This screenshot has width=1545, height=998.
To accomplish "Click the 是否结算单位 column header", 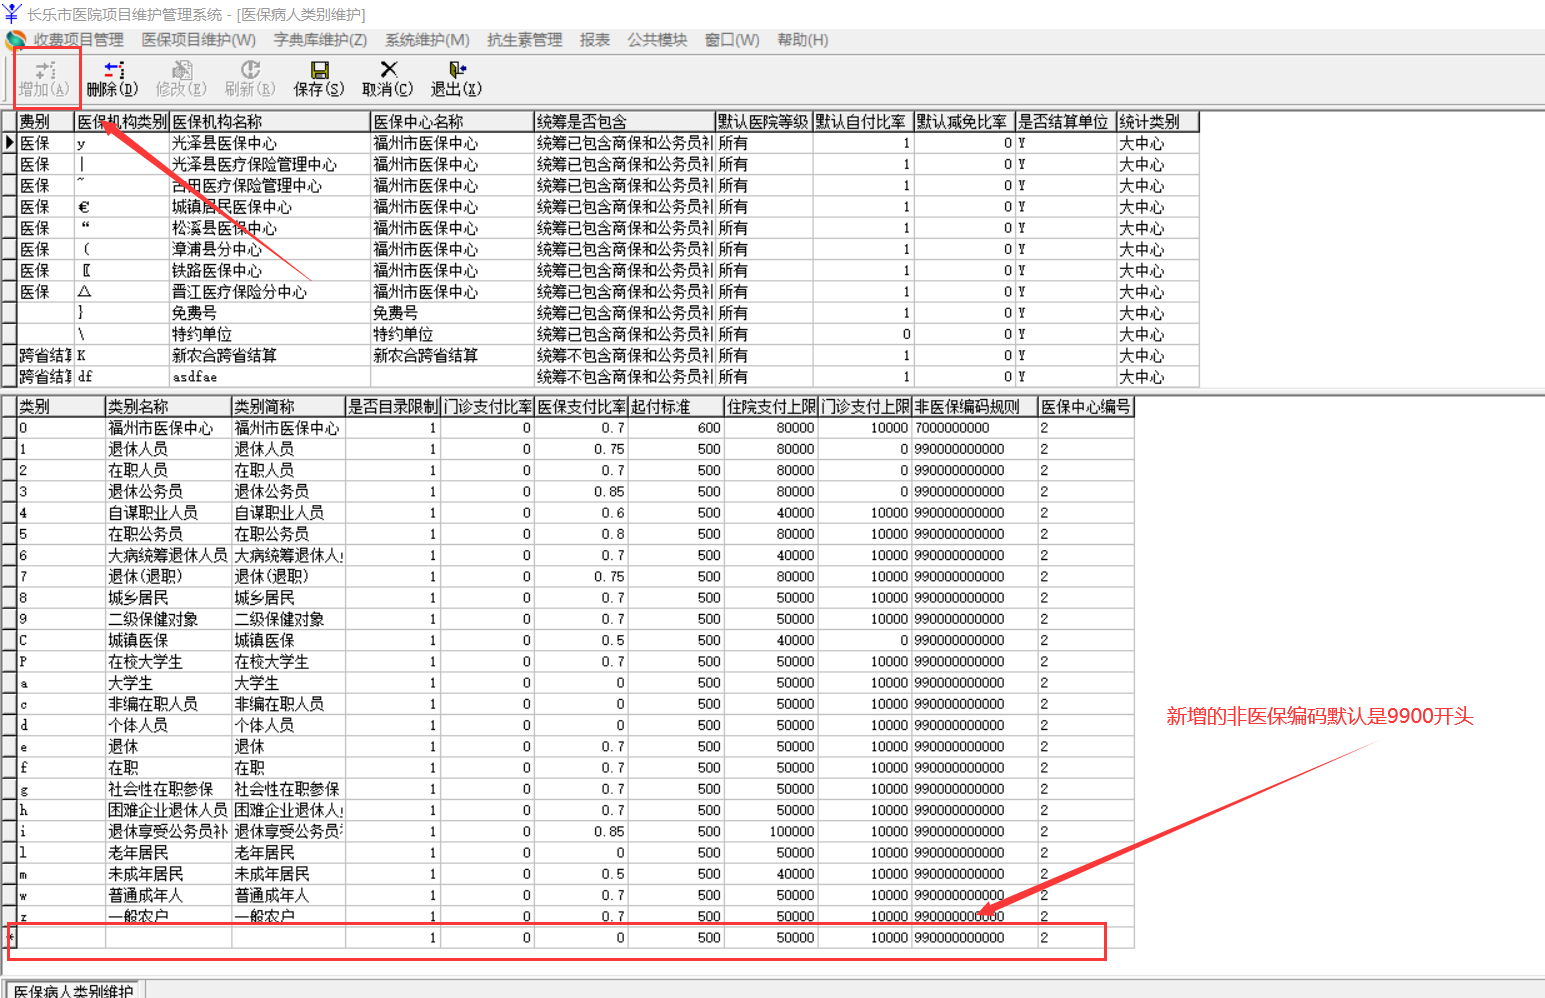I will coord(1065,122).
